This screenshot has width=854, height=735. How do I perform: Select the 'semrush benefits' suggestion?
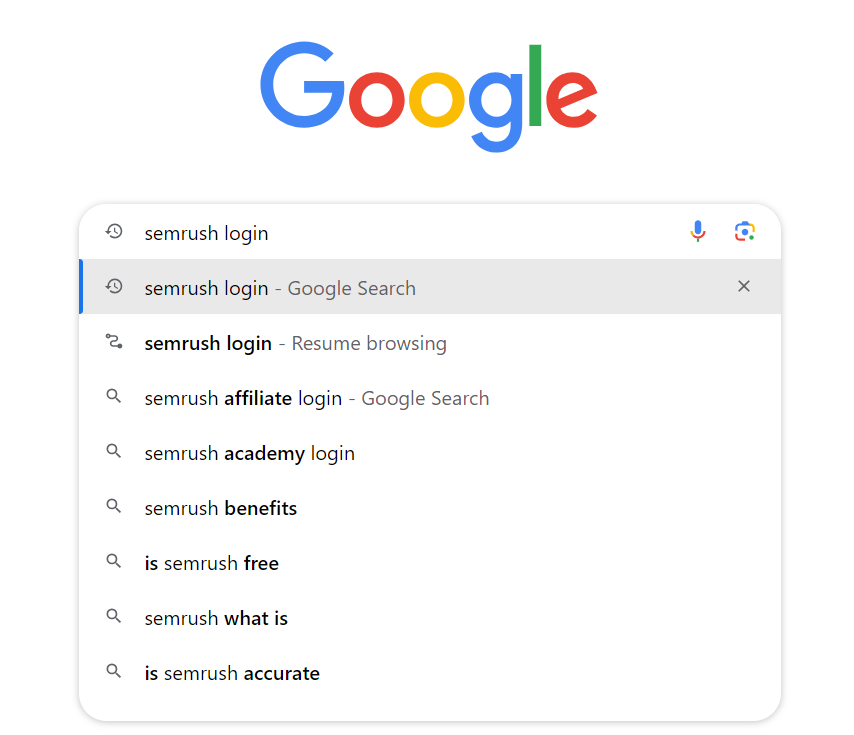[221, 507]
